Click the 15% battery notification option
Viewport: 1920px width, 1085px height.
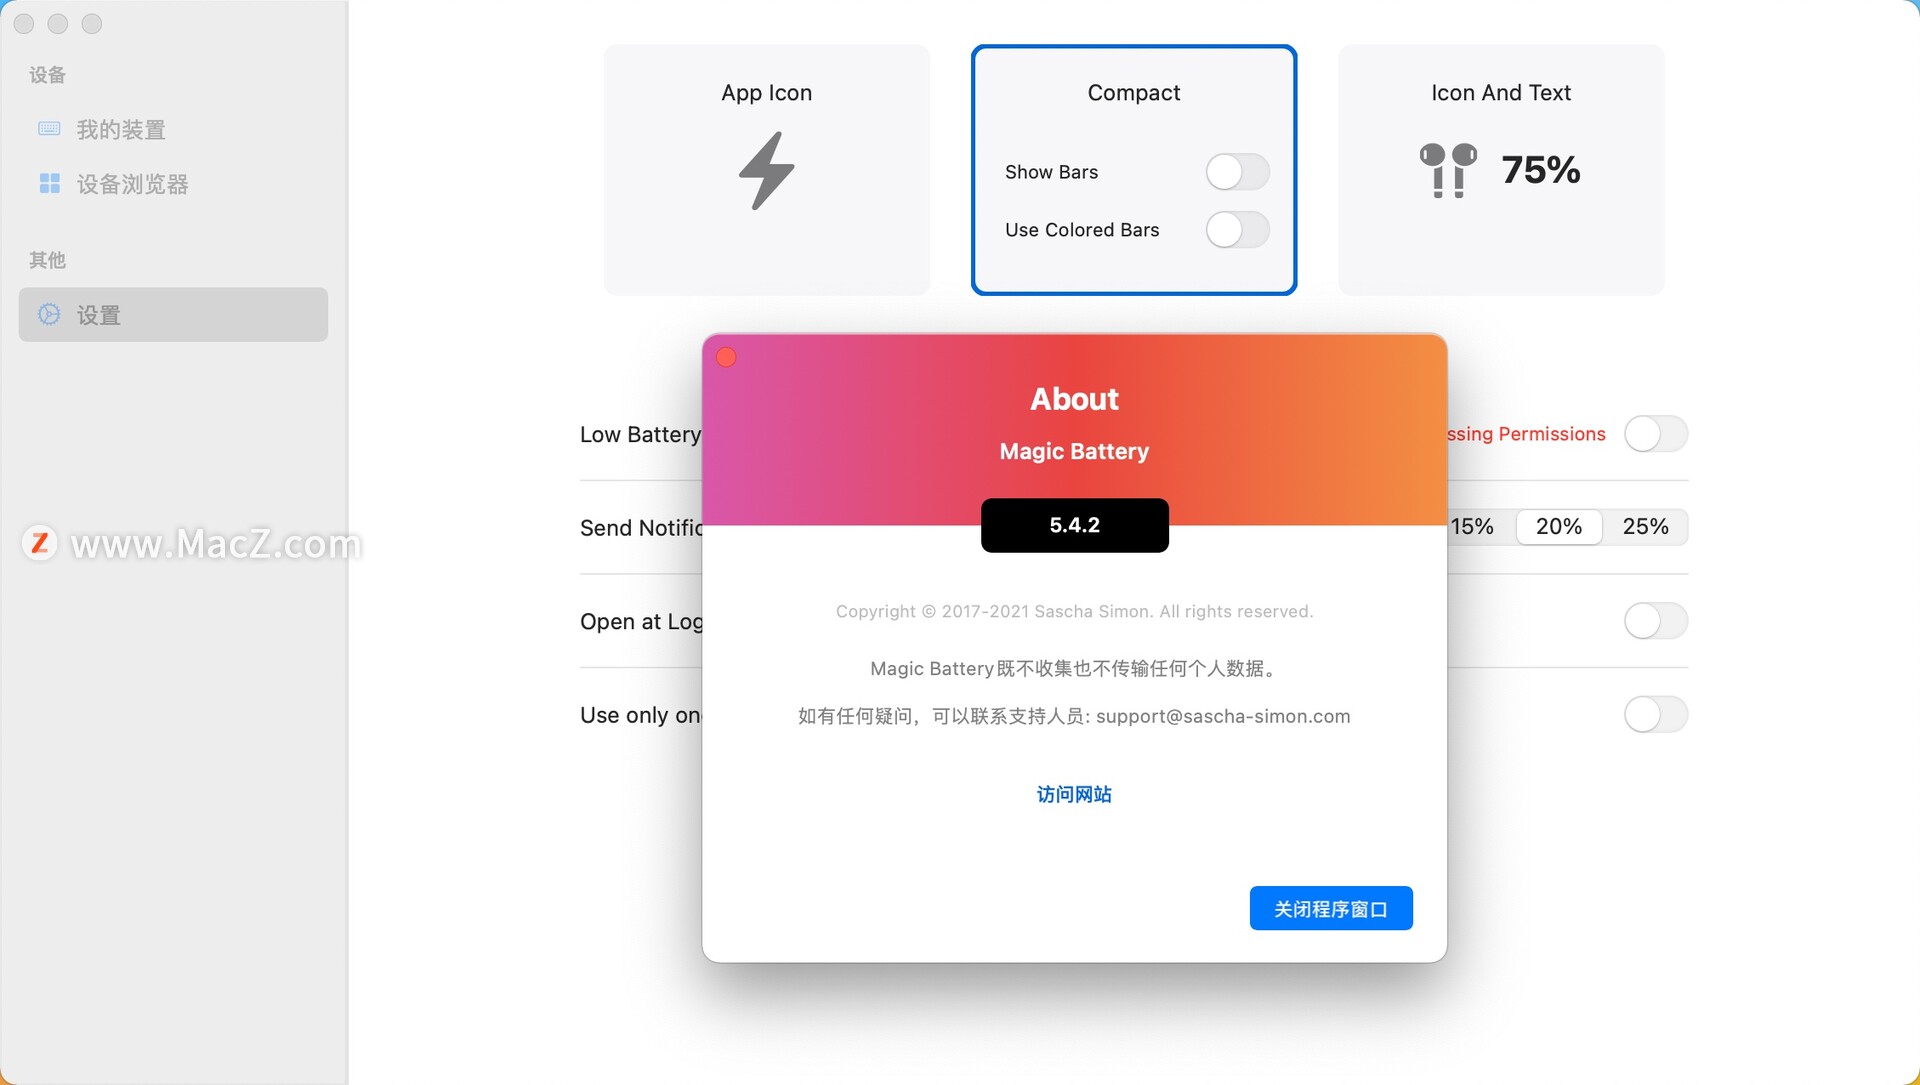1470,526
